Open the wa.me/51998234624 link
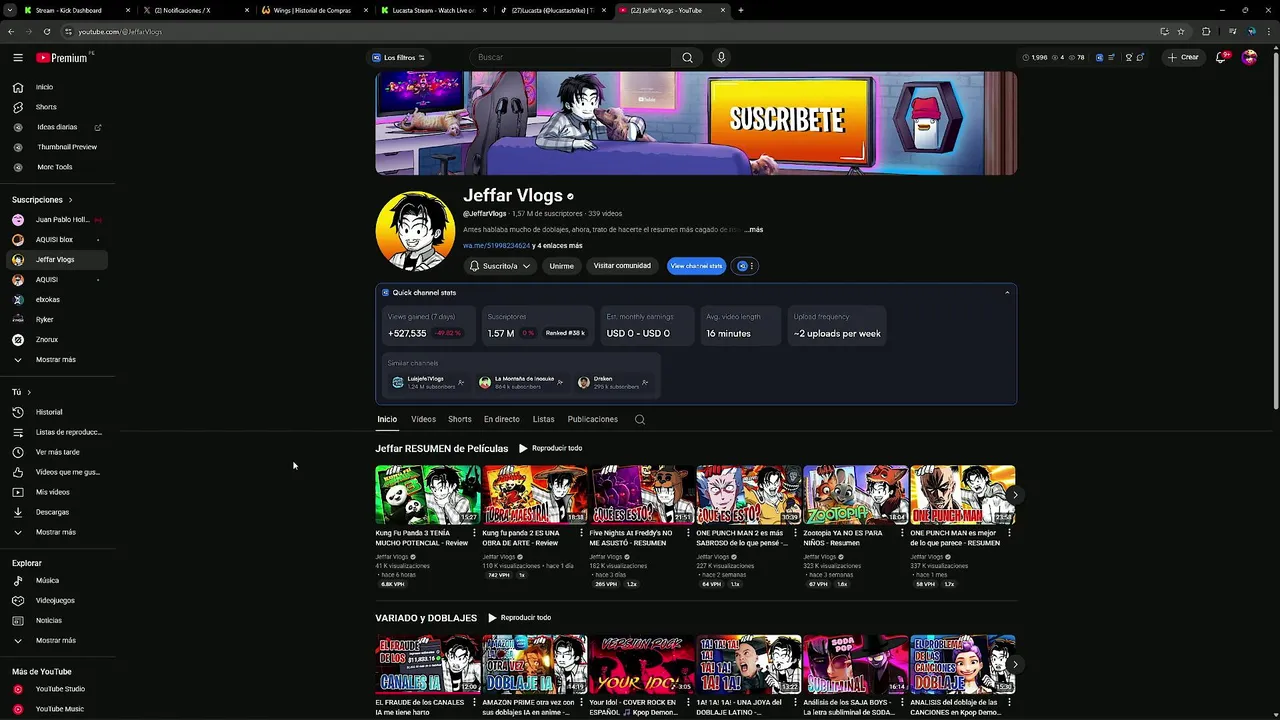This screenshot has width=1280, height=720. 496,245
